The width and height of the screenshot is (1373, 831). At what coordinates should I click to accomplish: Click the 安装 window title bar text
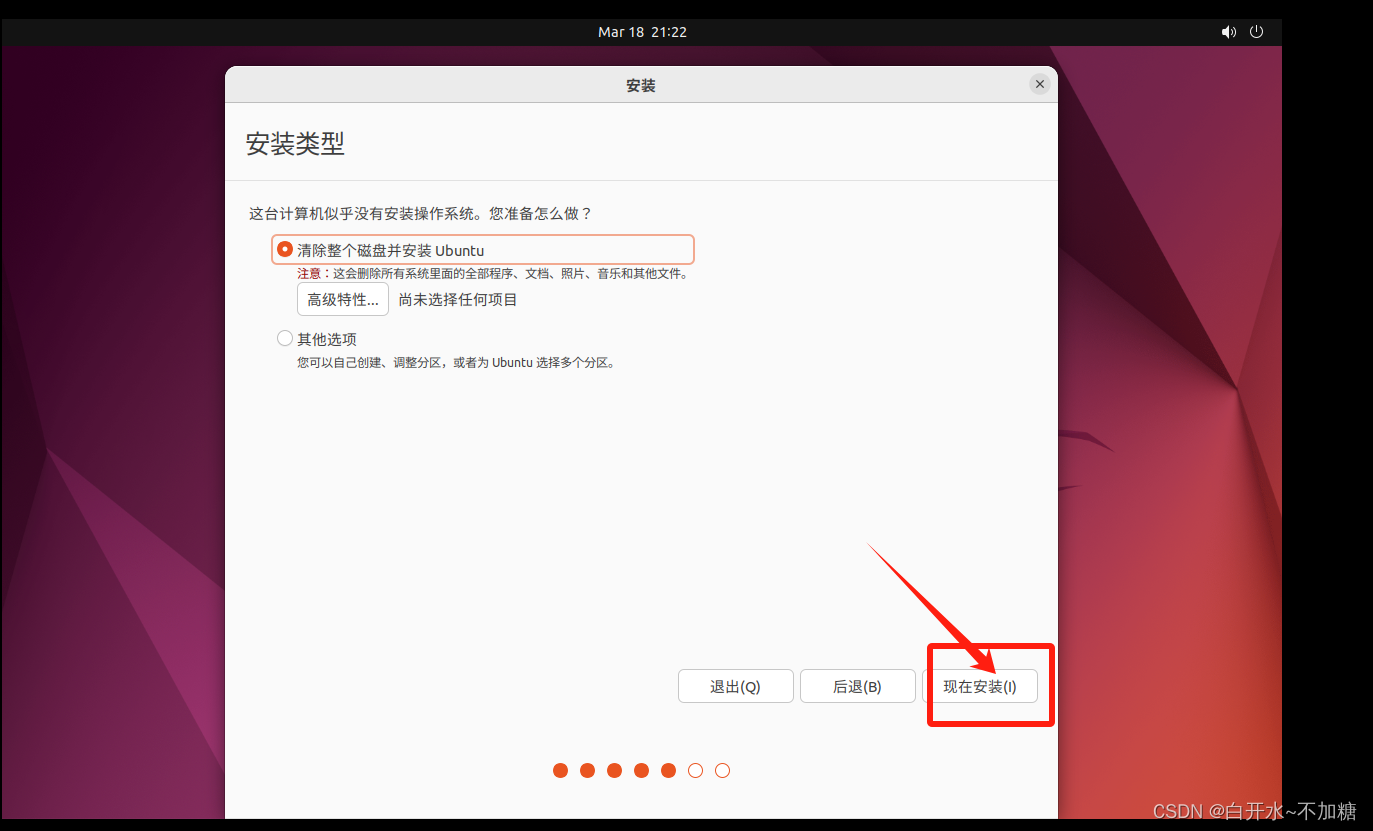(641, 86)
